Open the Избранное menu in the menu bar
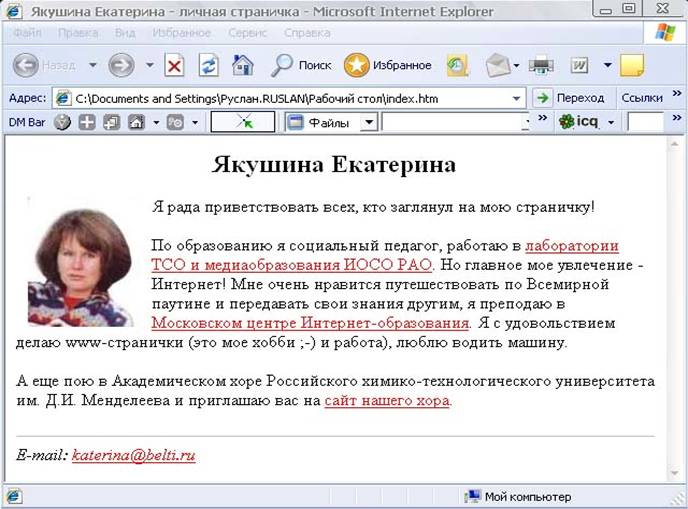 point(182,33)
